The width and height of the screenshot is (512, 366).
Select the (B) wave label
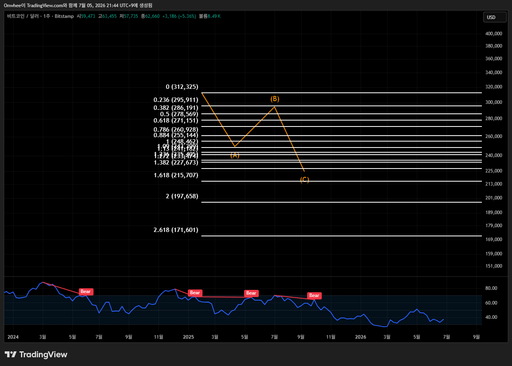tap(275, 99)
